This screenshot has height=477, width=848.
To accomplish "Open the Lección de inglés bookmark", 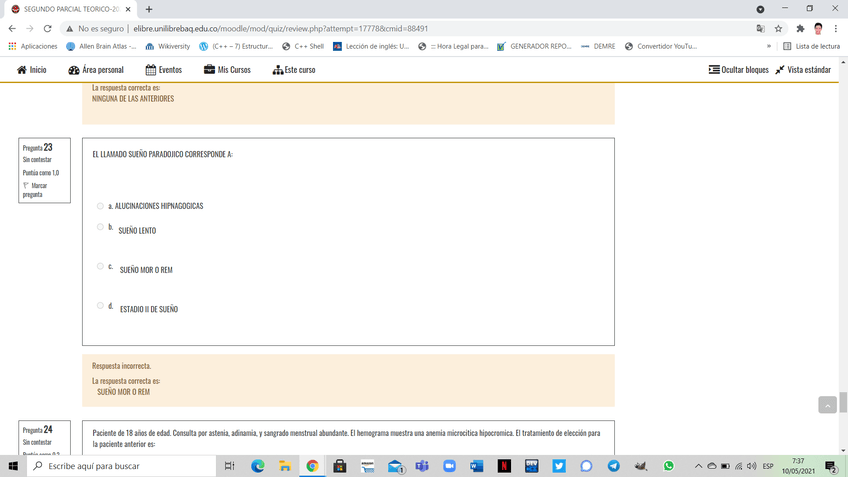I will [x=371, y=47].
